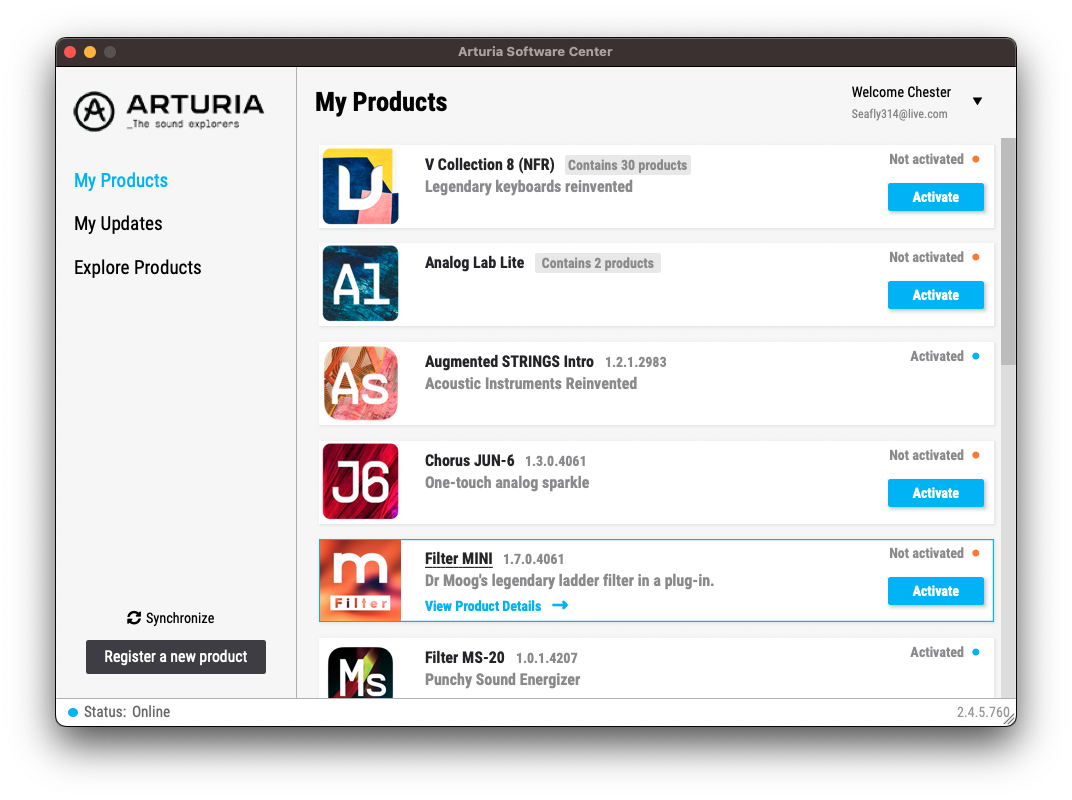Open the V Collection 8 product icon
Viewport: 1072px width, 800px height.
click(x=360, y=186)
